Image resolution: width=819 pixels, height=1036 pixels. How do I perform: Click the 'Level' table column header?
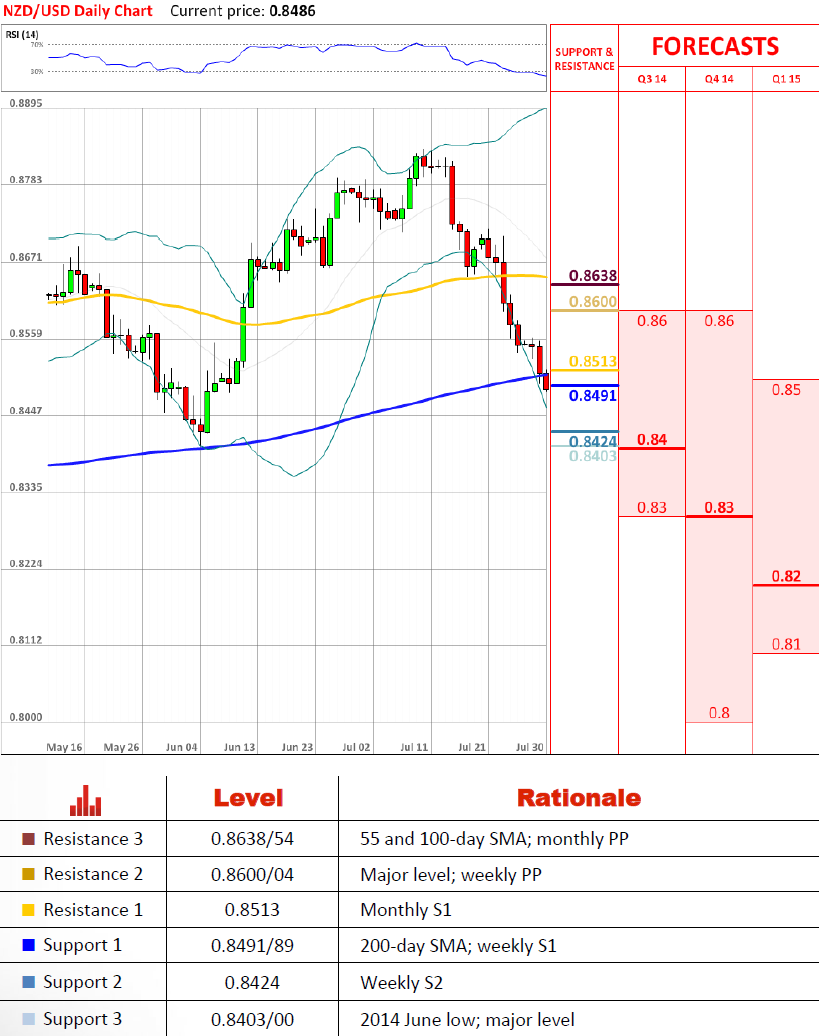pos(248,798)
